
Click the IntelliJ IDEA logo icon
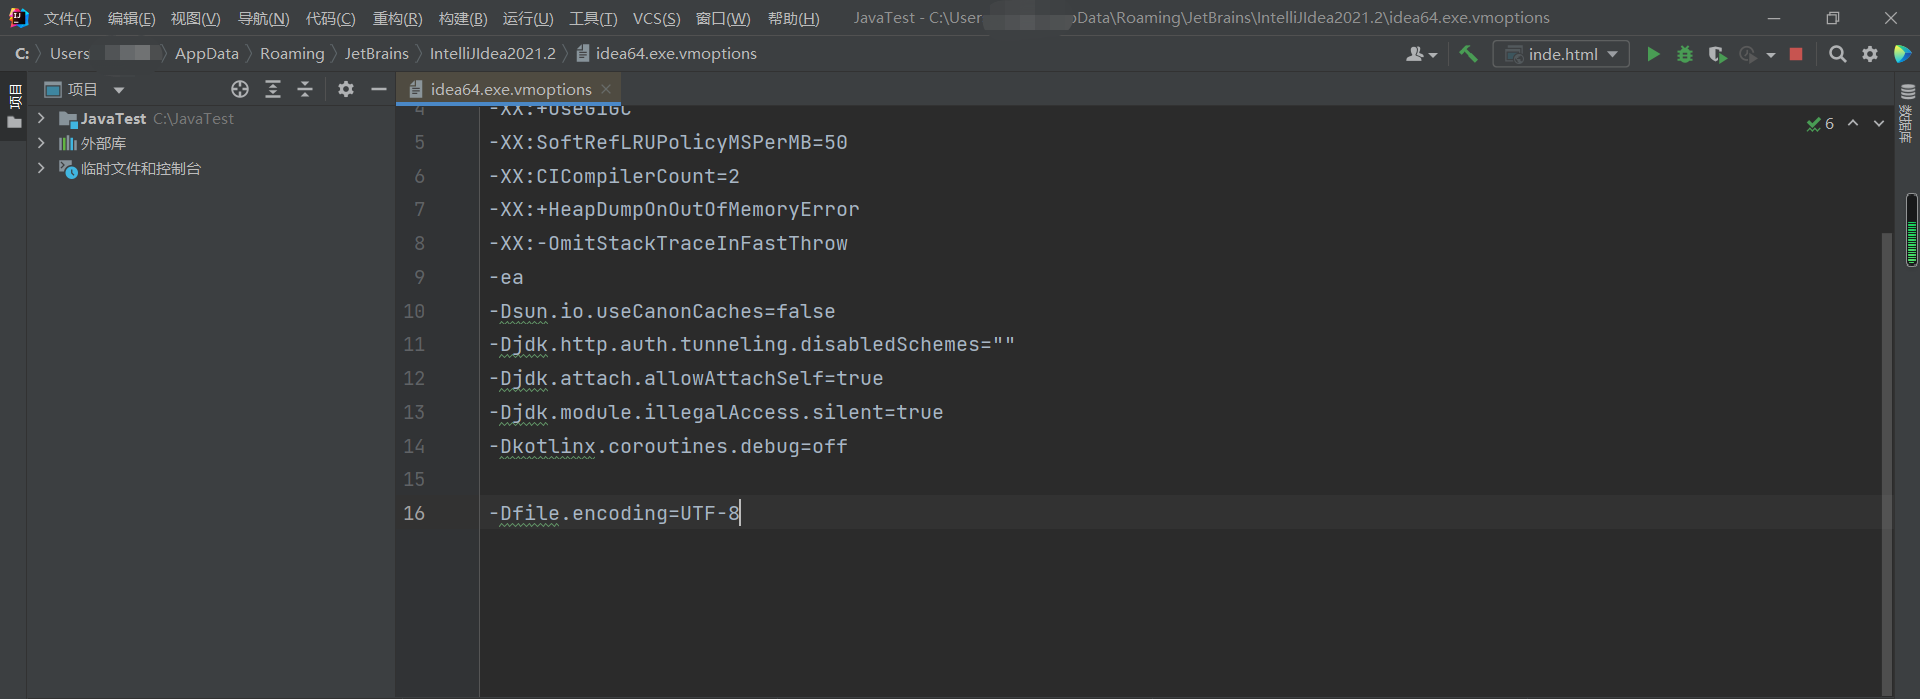click(18, 18)
